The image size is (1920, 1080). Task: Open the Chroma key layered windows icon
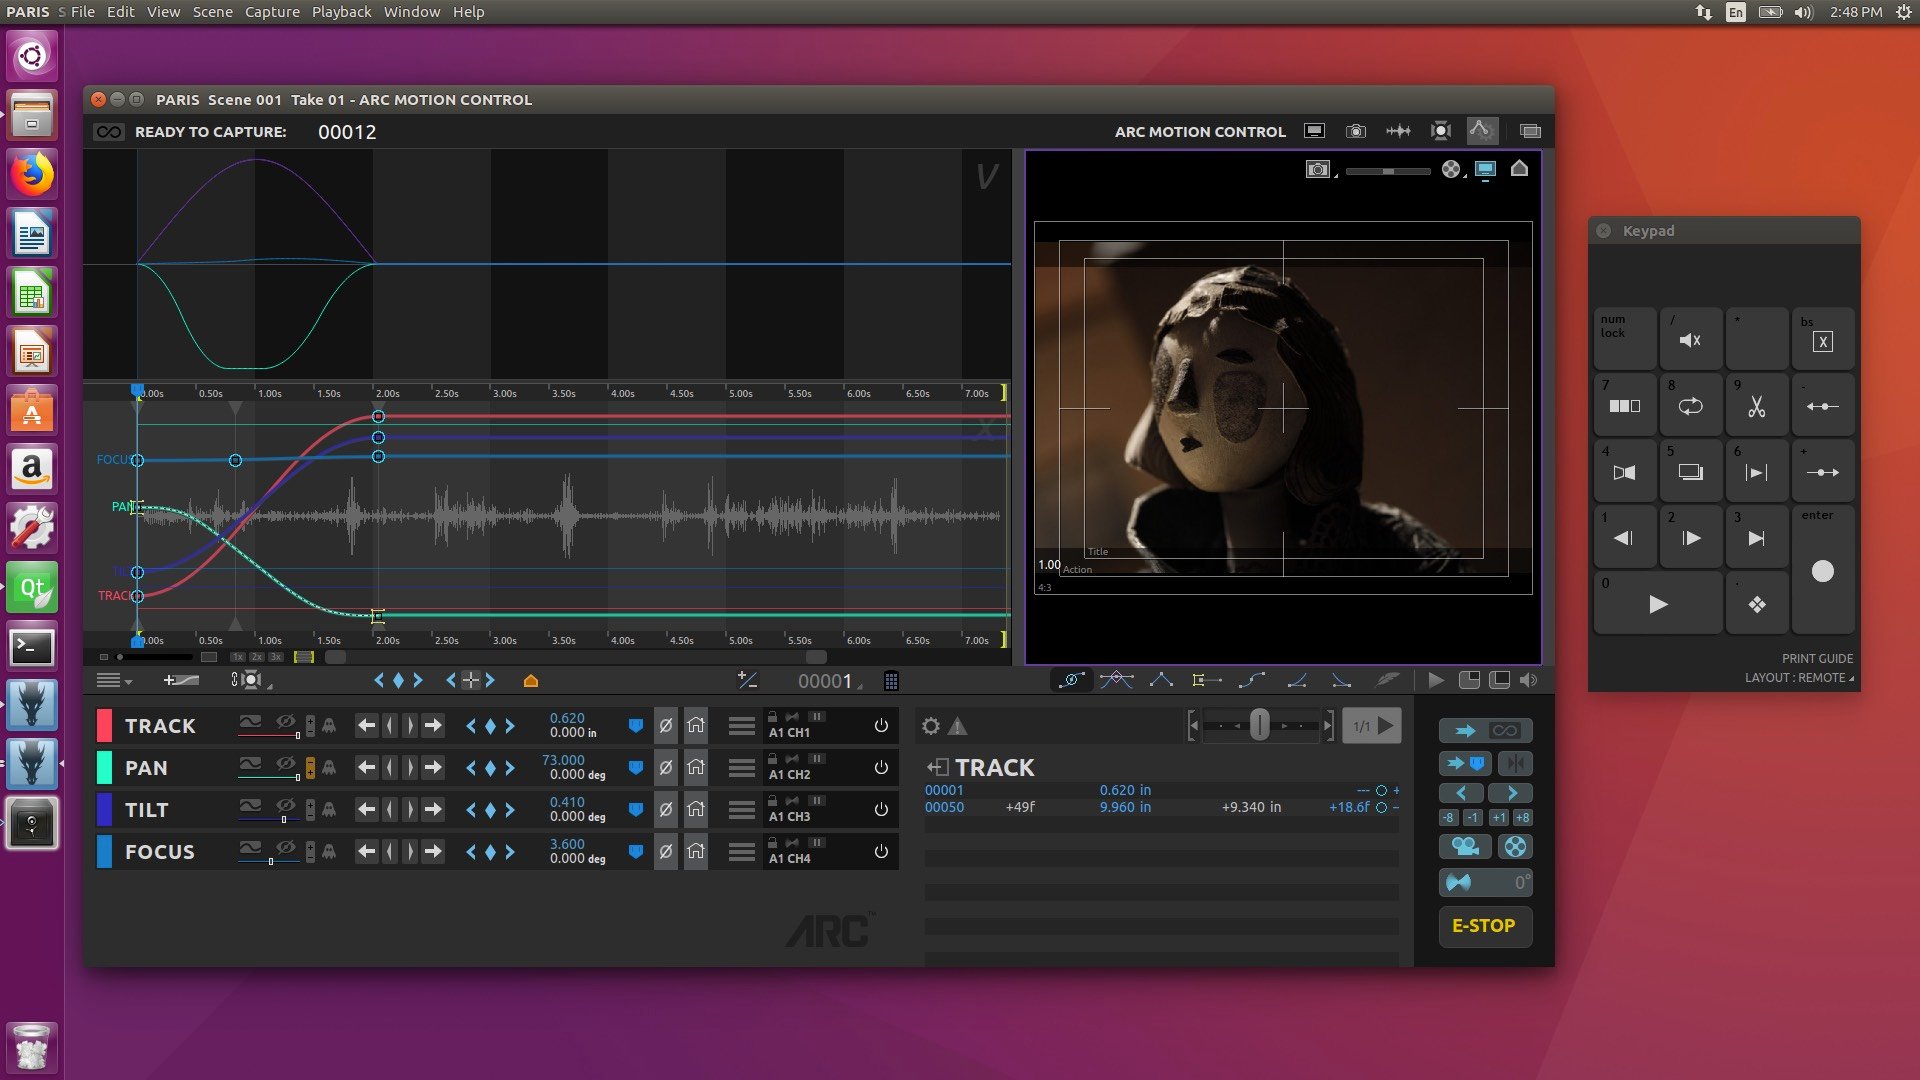point(1530,131)
